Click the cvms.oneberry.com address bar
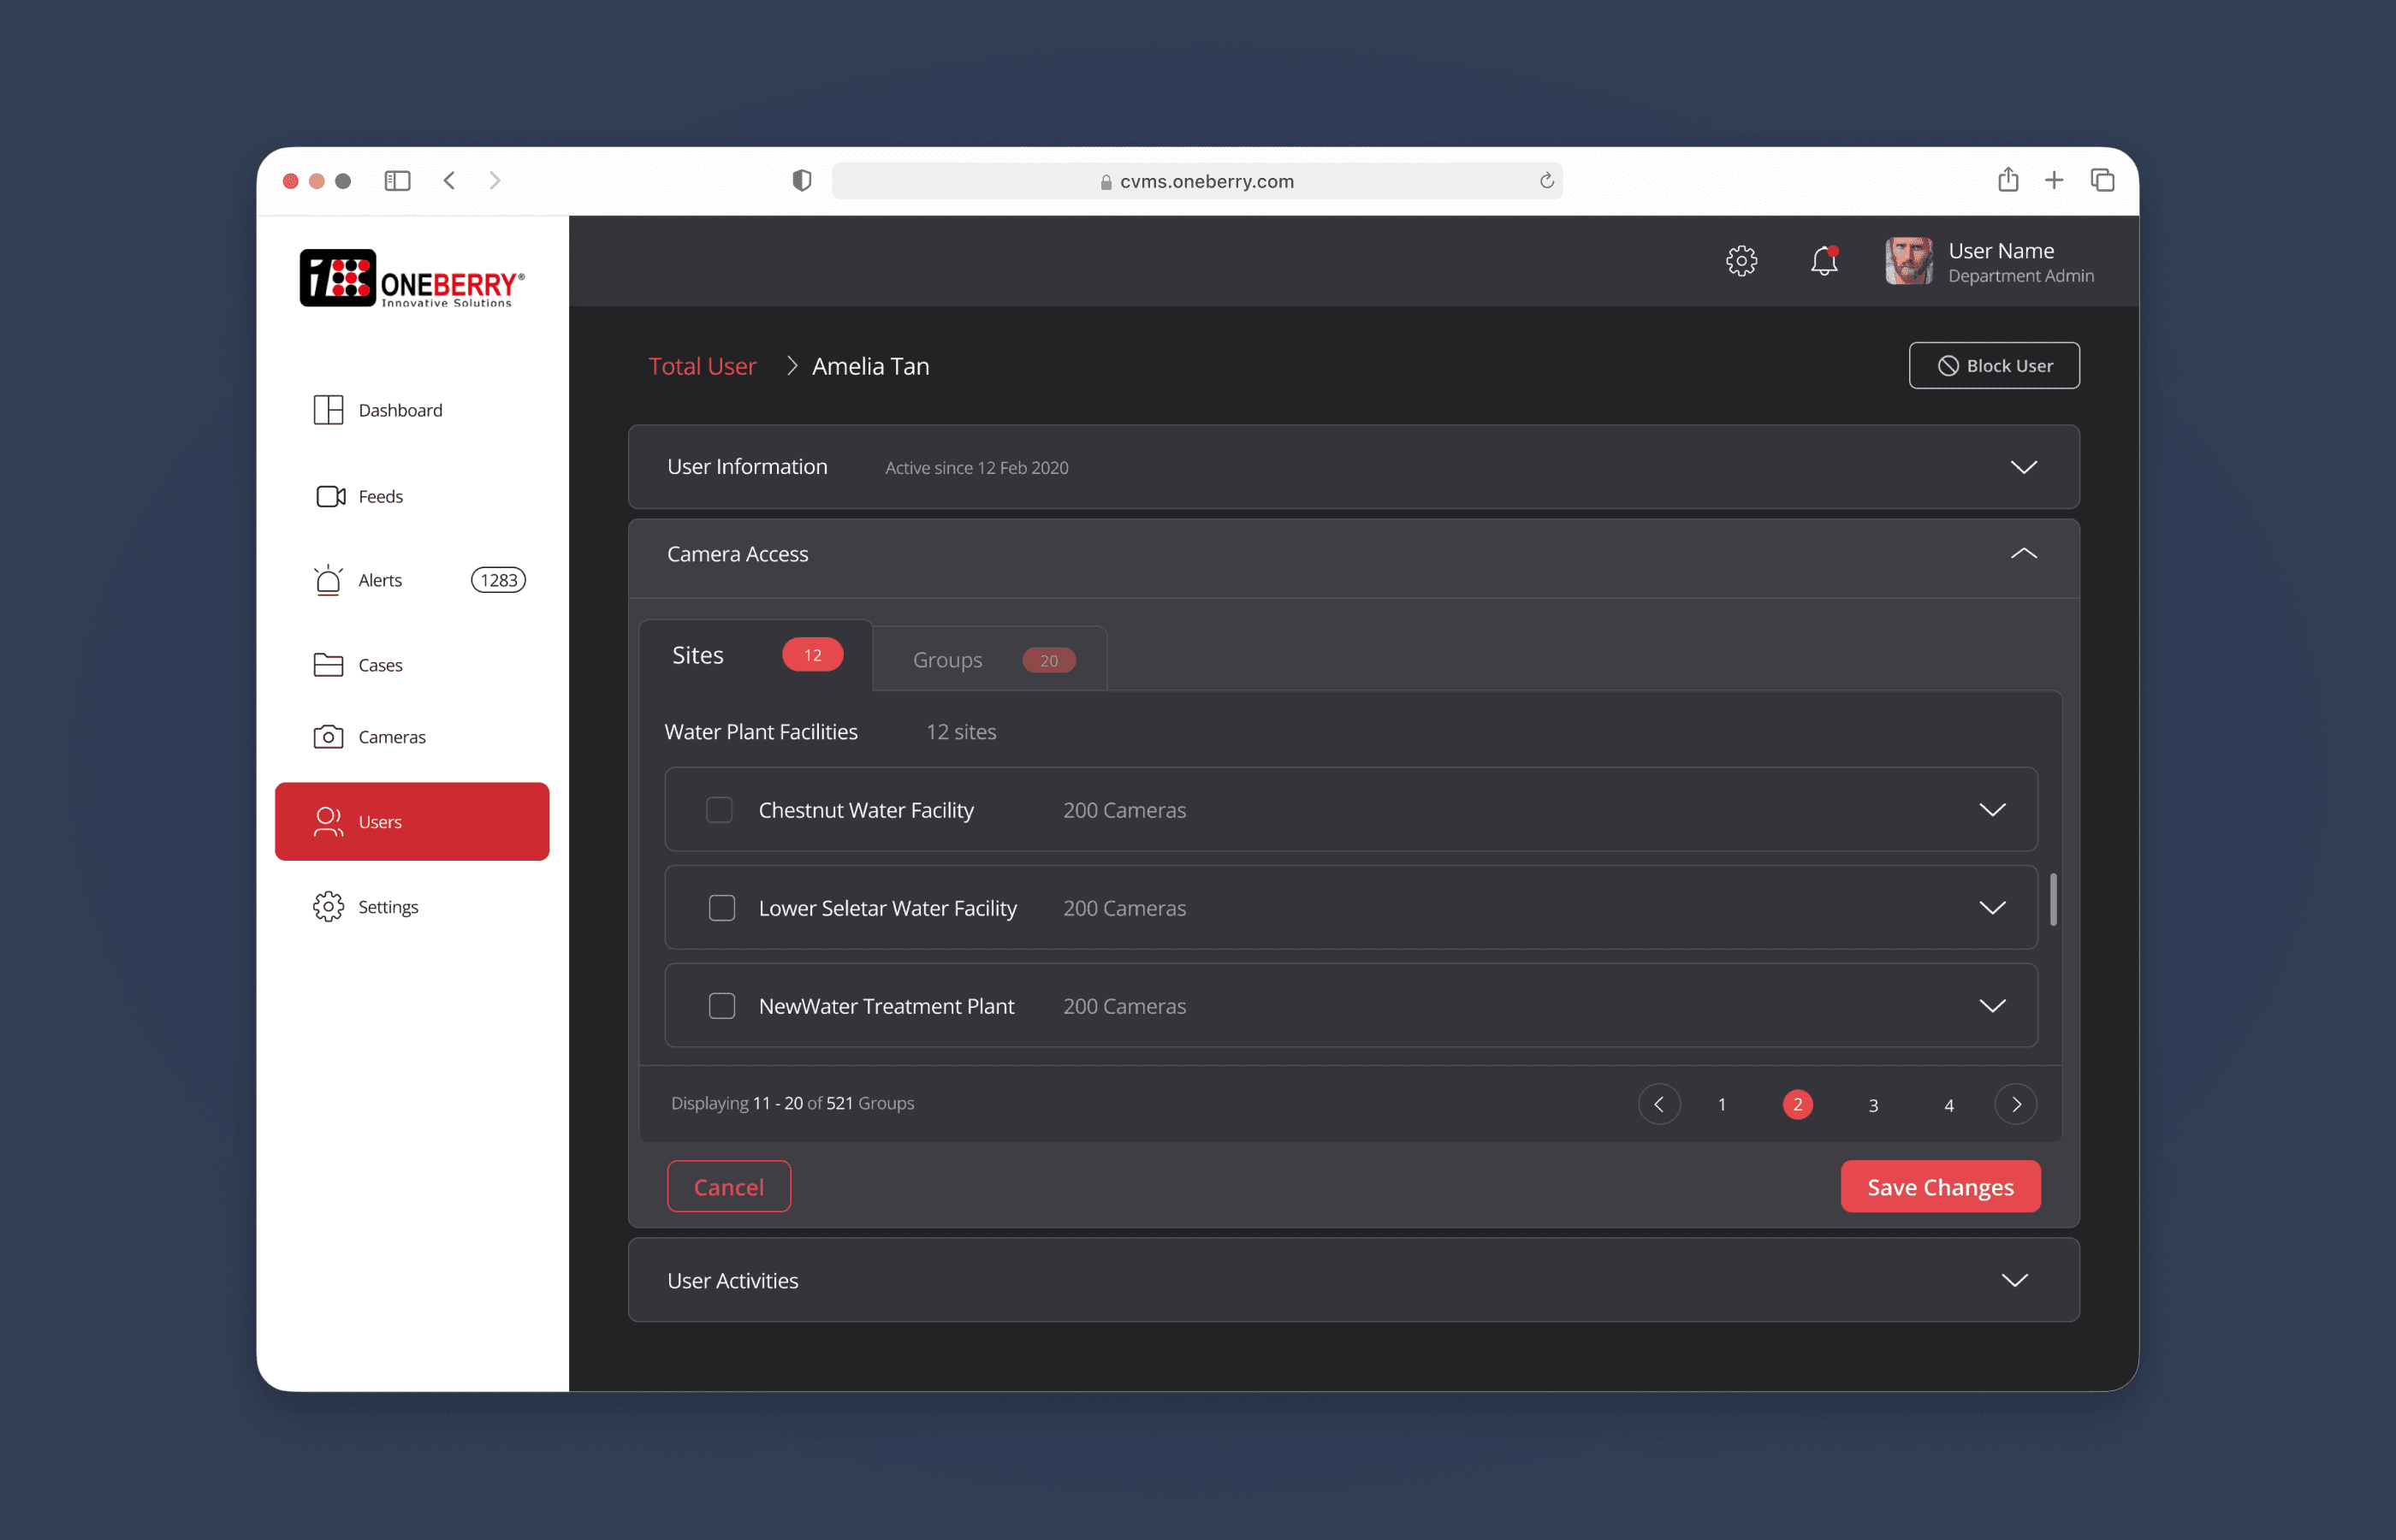Screen dimensions: 2396x1540 [x=1197, y=181]
